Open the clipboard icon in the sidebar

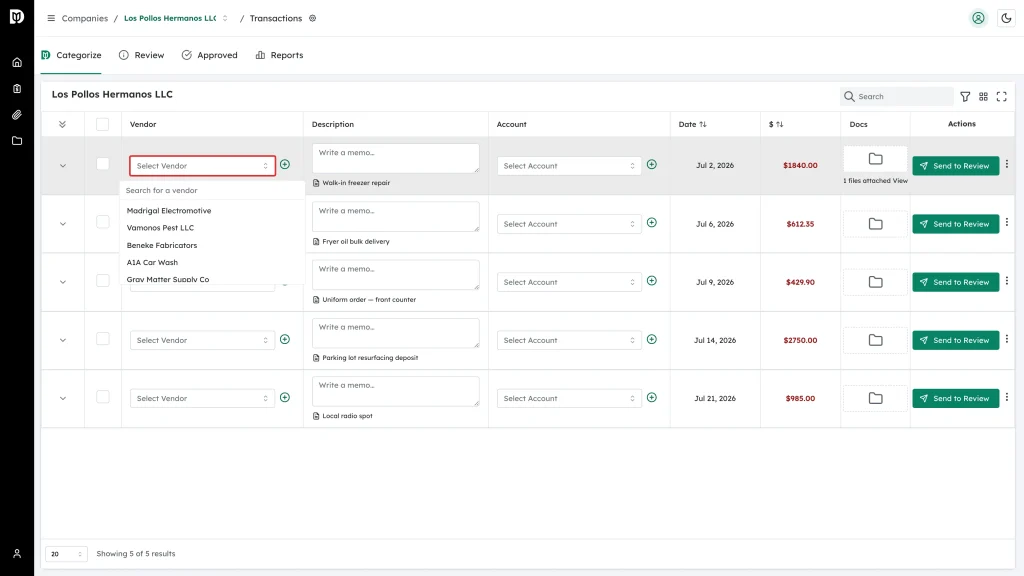click(17, 89)
